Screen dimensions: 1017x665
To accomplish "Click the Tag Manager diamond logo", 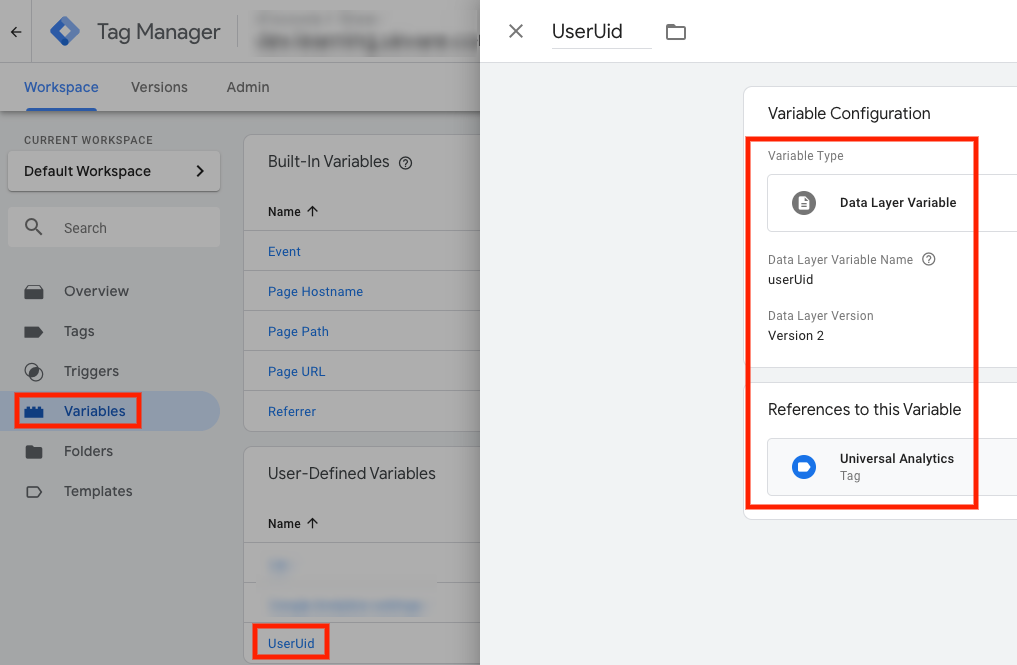I will [63, 31].
